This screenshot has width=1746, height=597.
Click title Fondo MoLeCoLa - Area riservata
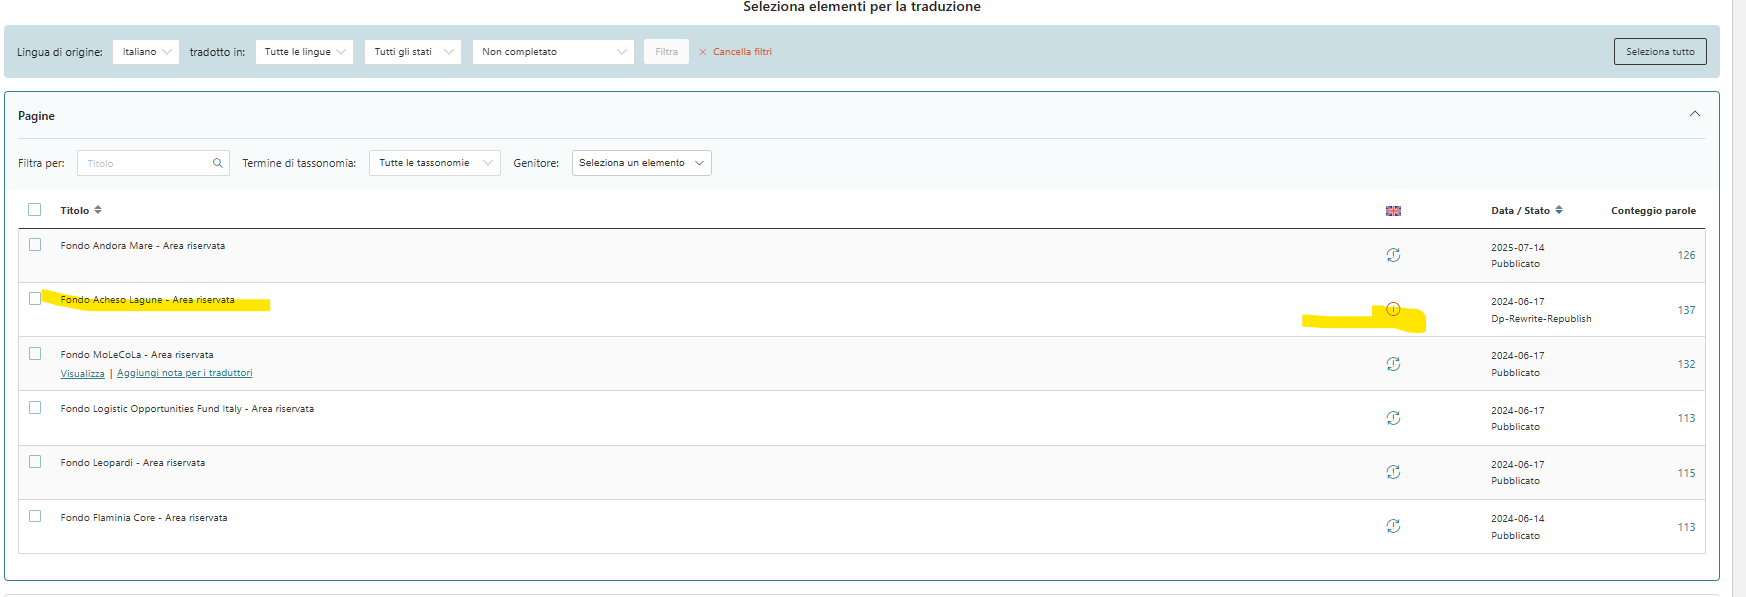point(137,355)
